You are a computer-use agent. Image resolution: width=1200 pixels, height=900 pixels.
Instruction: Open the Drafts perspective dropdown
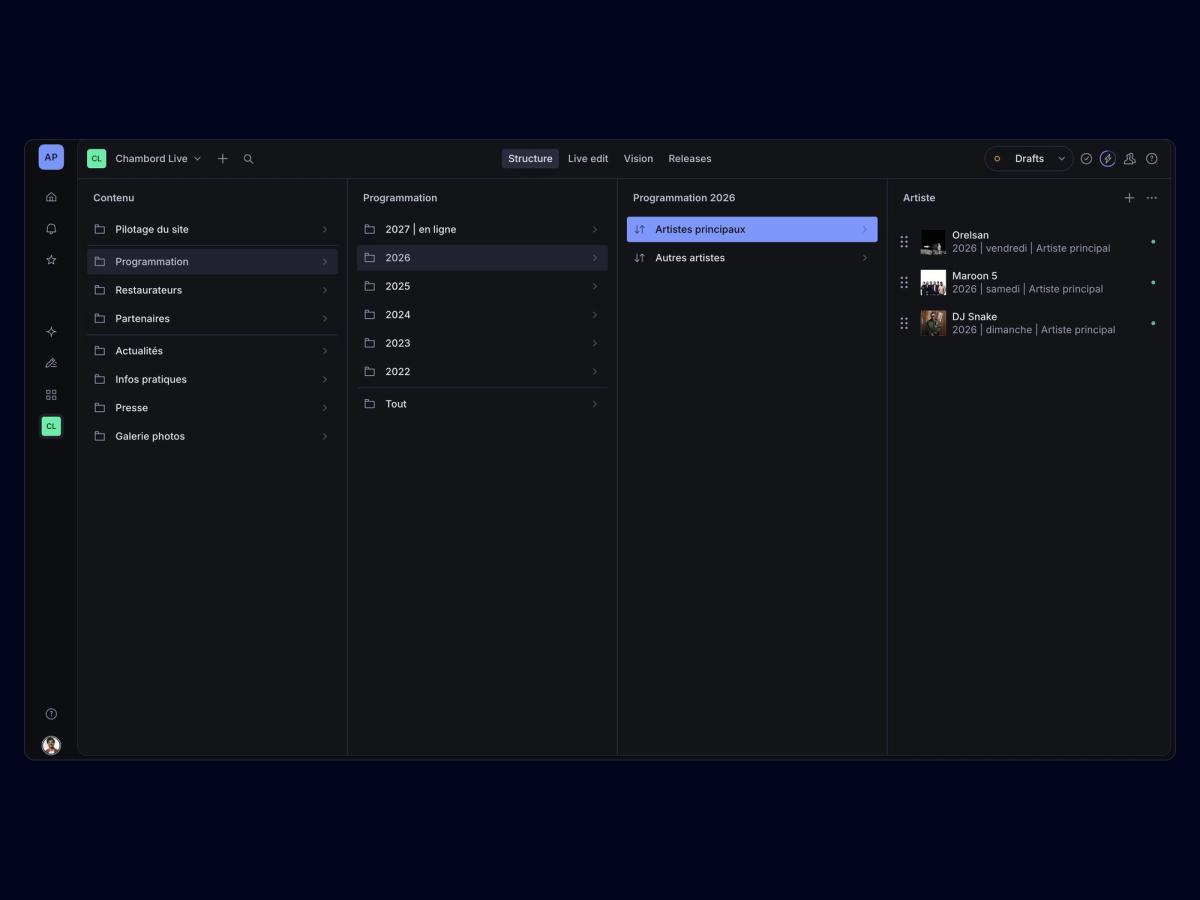click(1029, 159)
